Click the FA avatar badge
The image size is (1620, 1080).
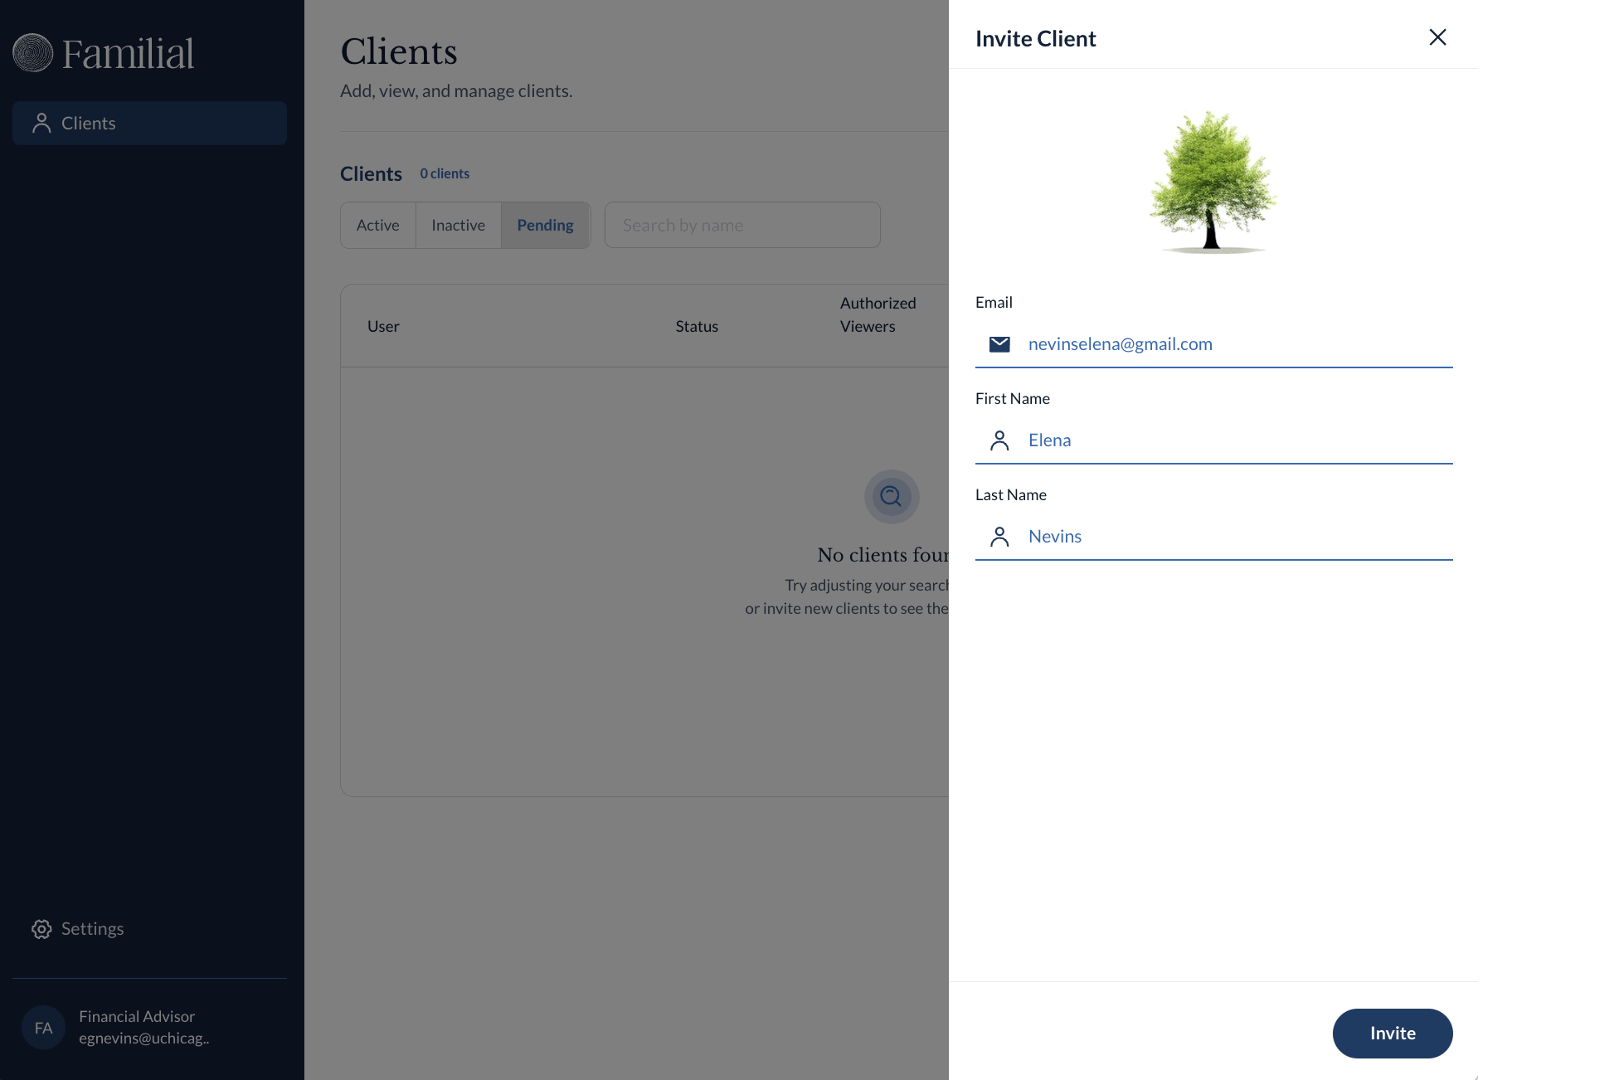click(43, 1027)
